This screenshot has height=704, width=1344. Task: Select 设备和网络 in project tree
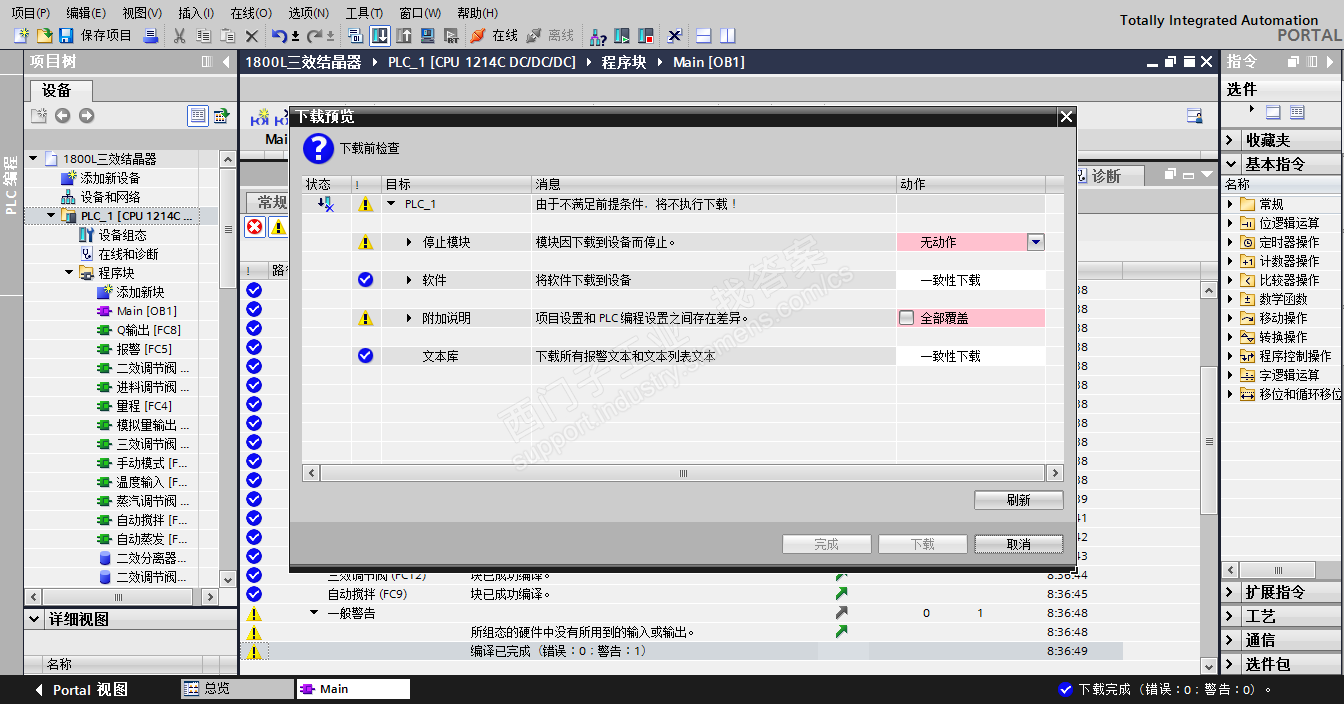110,197
